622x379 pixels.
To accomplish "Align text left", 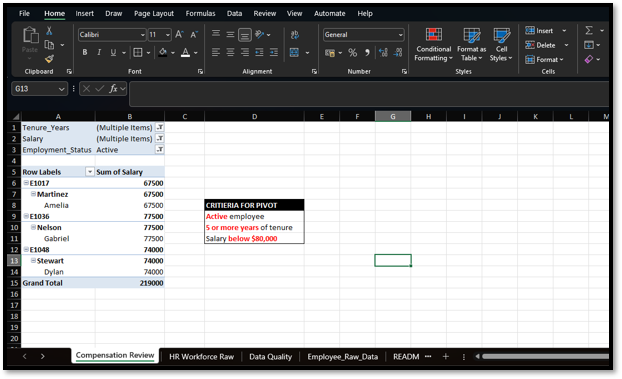I will tap(216, 52).
